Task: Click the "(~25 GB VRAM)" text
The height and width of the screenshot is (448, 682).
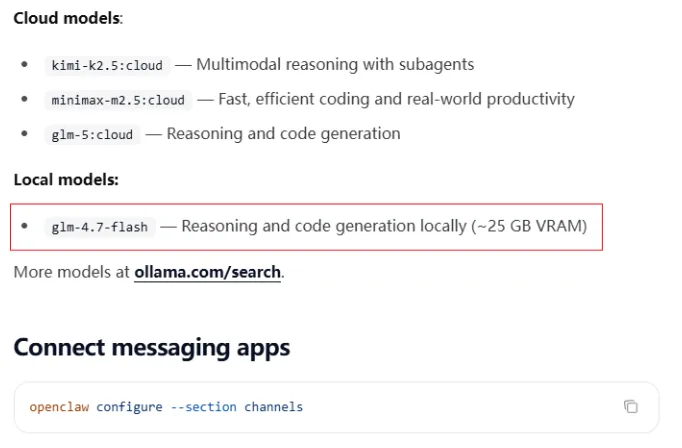Action: (x=529, y=226)
